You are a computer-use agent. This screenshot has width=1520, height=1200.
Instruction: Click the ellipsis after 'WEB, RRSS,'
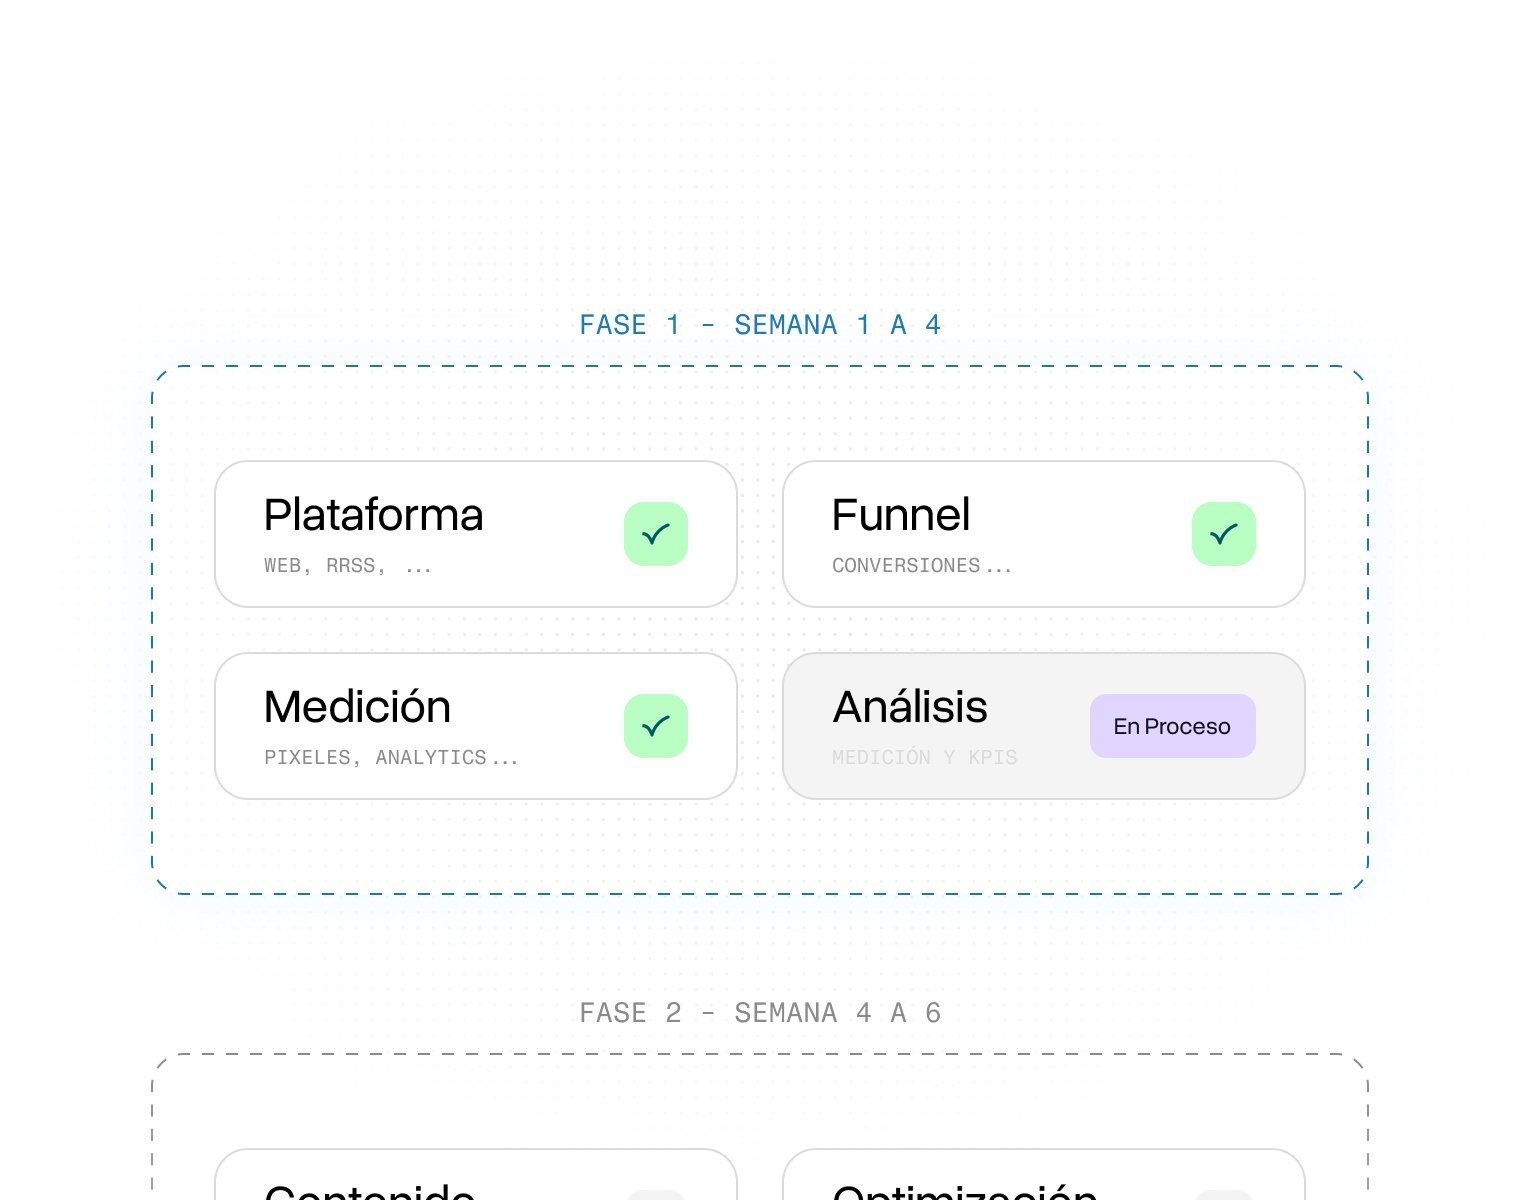point(418,568)
